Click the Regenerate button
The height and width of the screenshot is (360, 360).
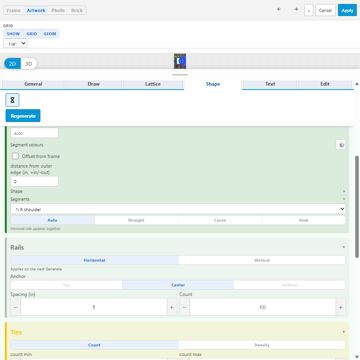click(23, 116)
